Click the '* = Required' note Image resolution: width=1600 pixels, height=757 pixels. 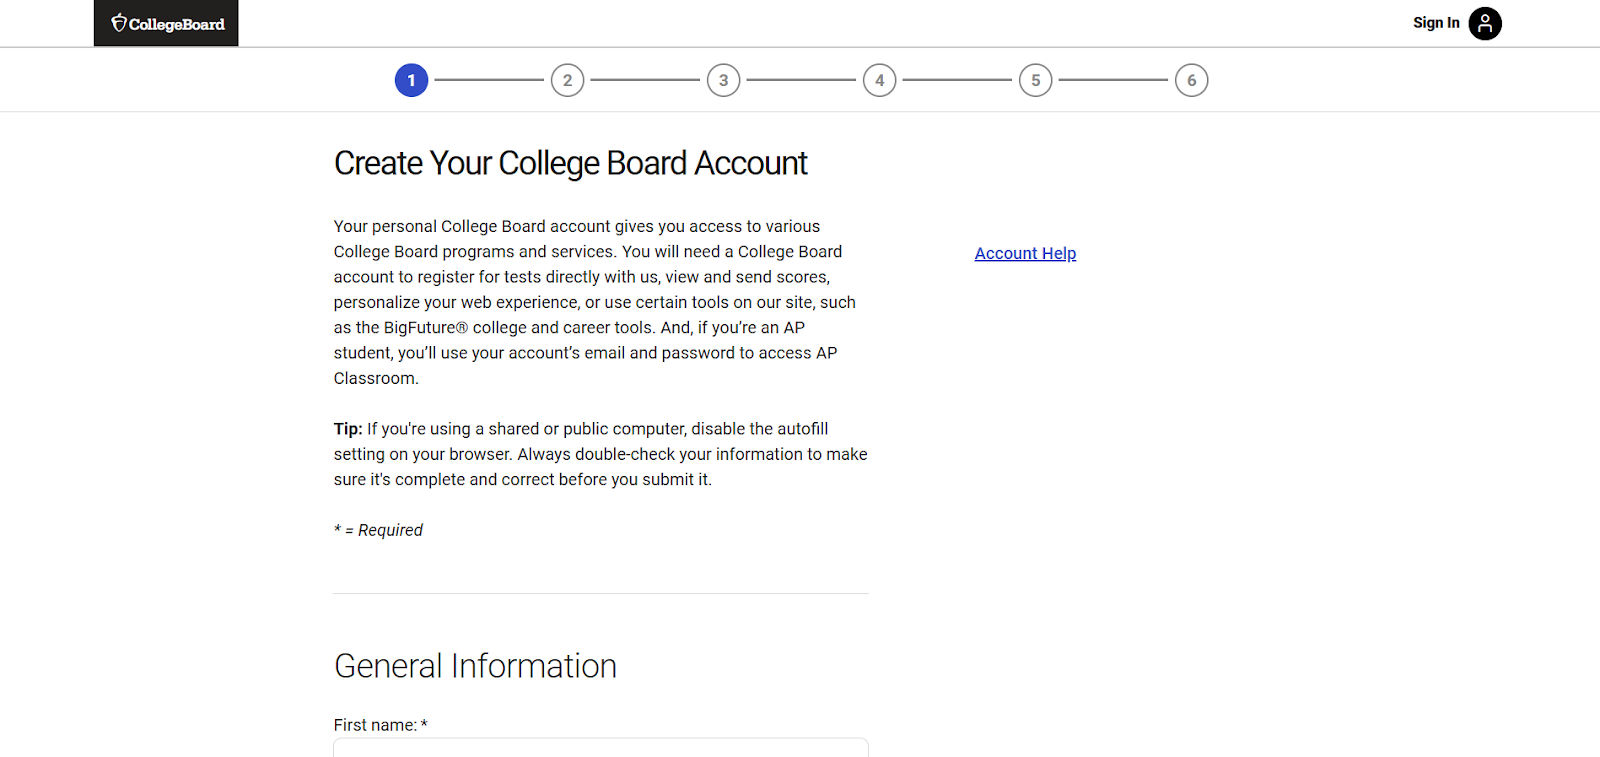coord(379,530)
